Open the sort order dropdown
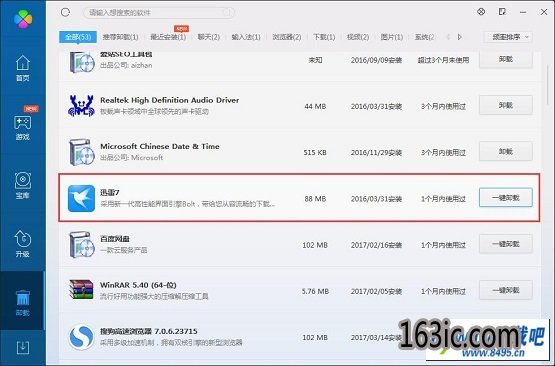Image resolution: width=555 pixels, height=366 pixels. click(508, 37)
